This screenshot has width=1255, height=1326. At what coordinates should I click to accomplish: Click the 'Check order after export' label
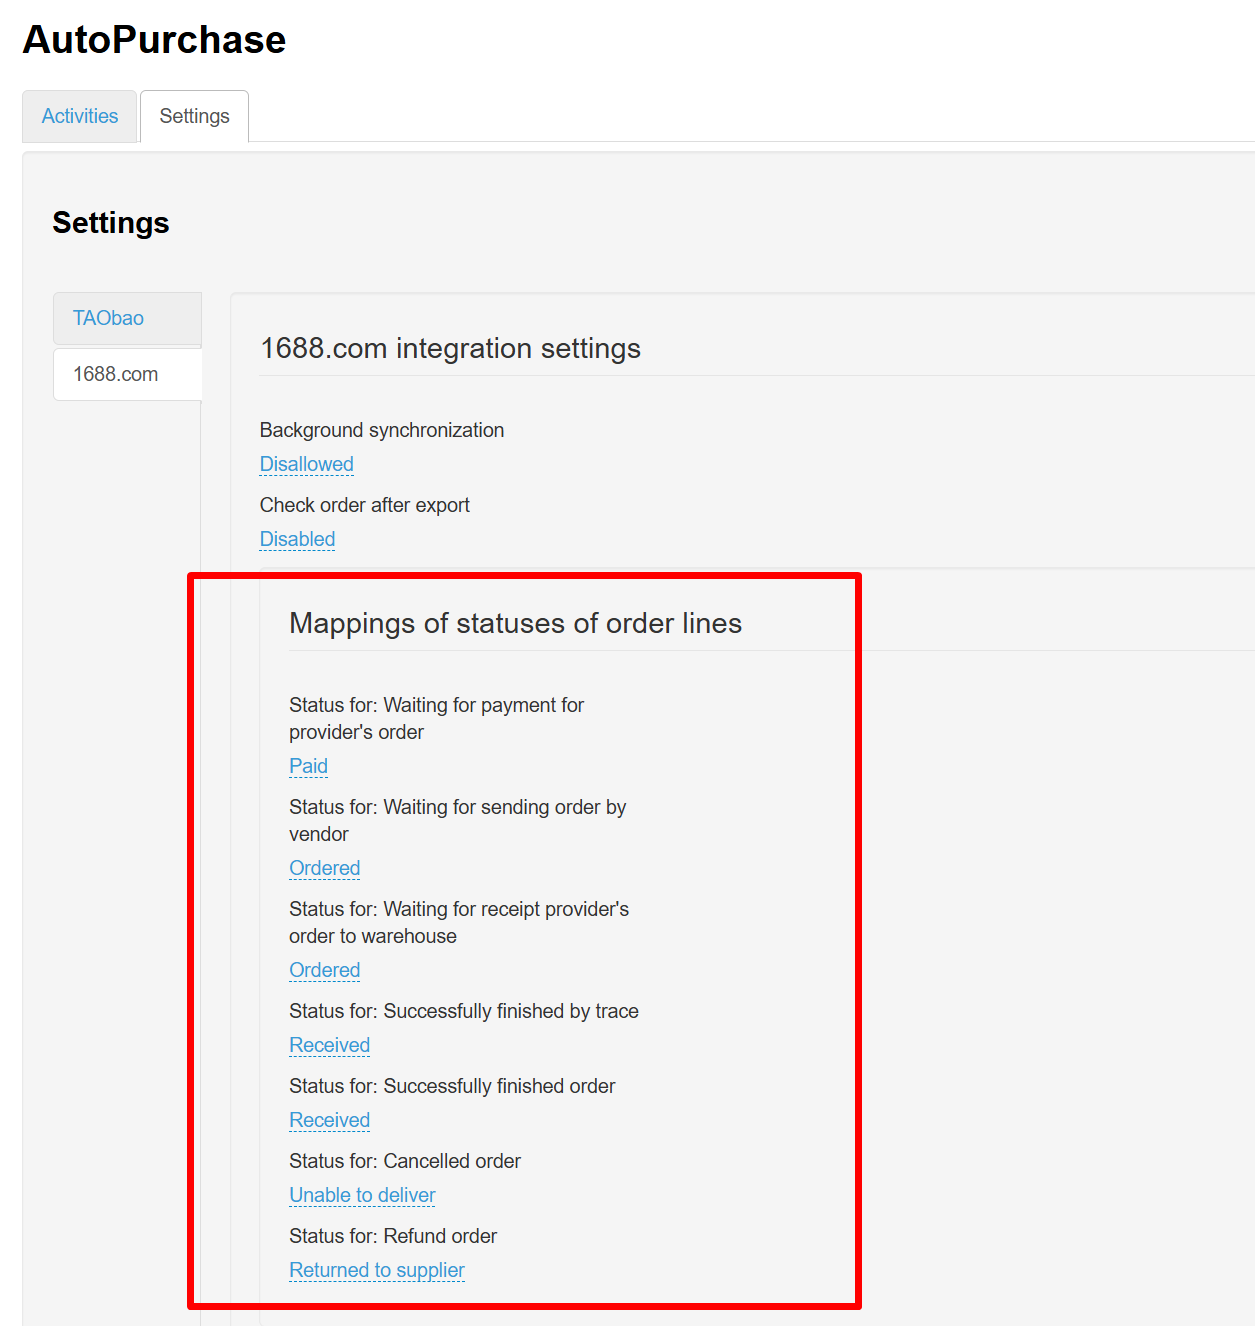point(364,505)
